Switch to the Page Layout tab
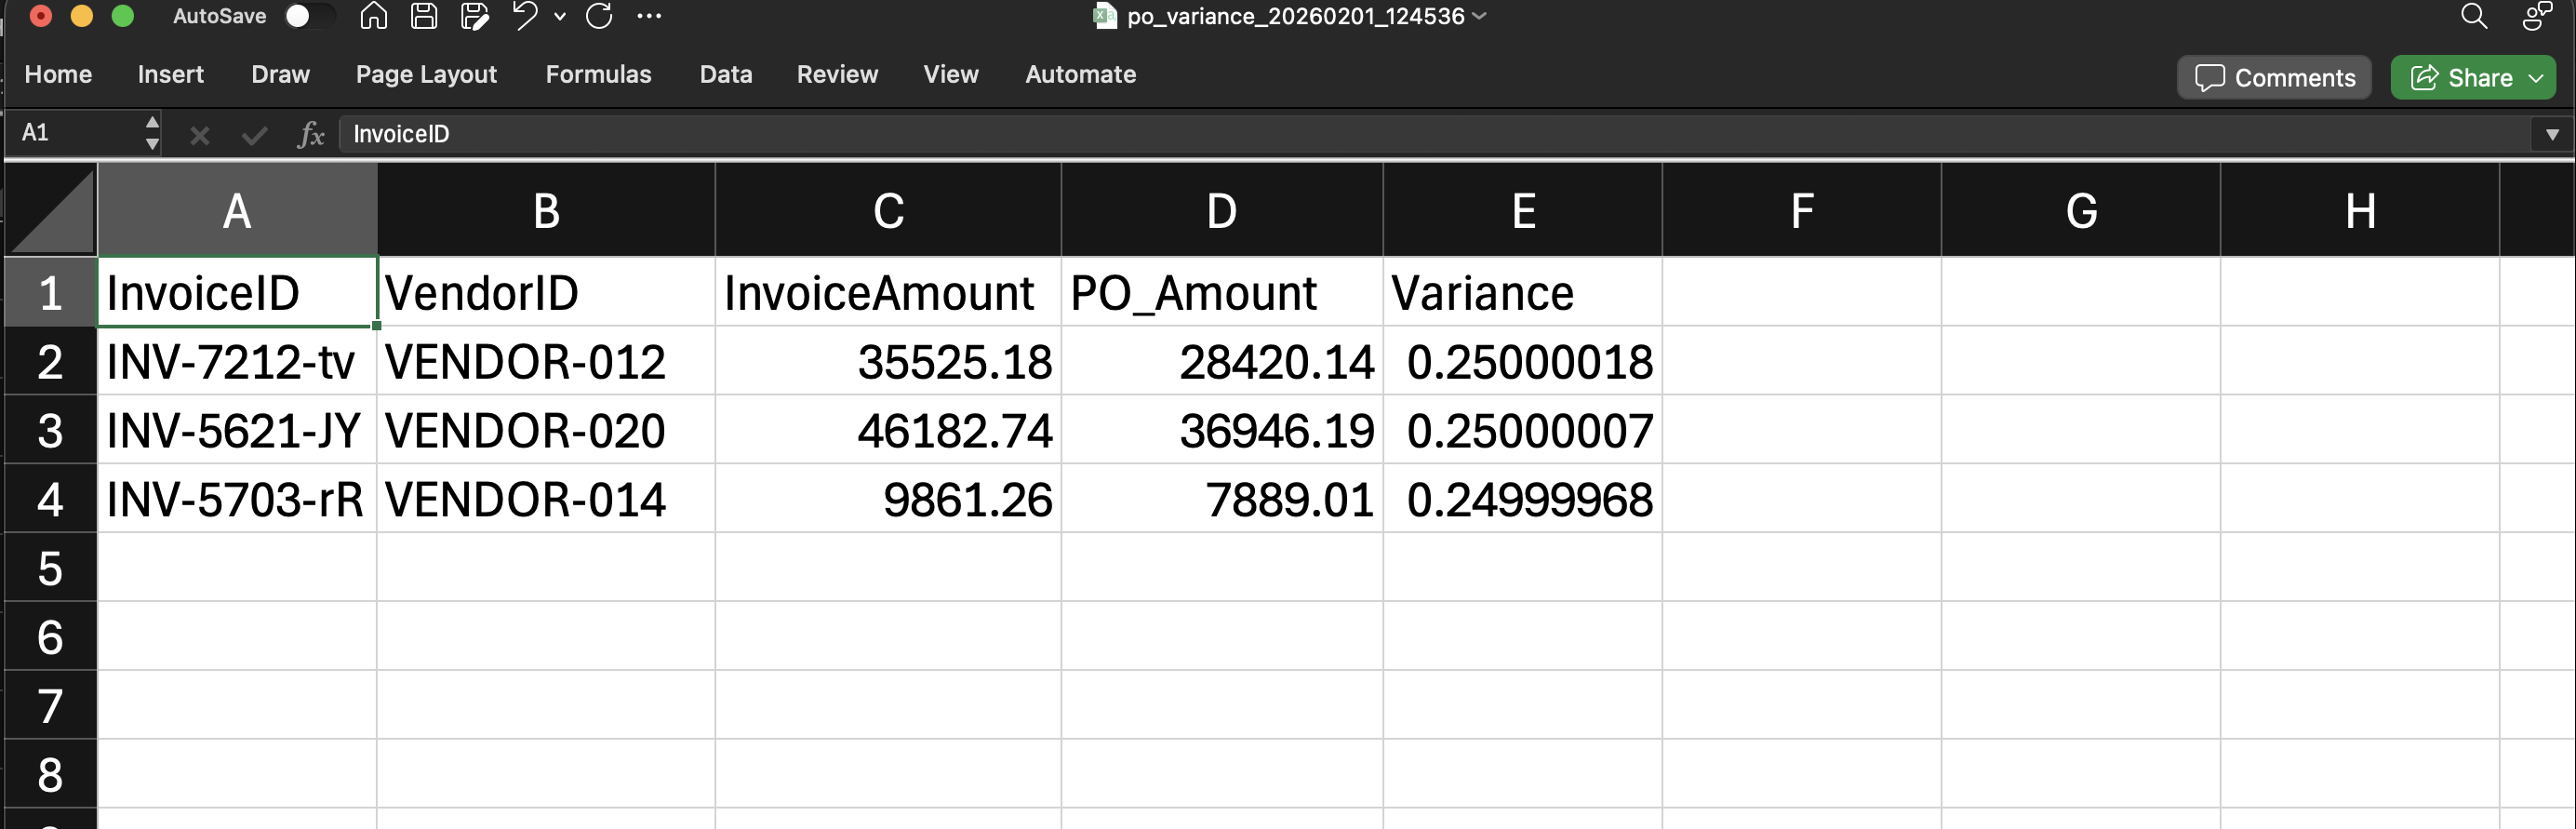 point(426,74)
